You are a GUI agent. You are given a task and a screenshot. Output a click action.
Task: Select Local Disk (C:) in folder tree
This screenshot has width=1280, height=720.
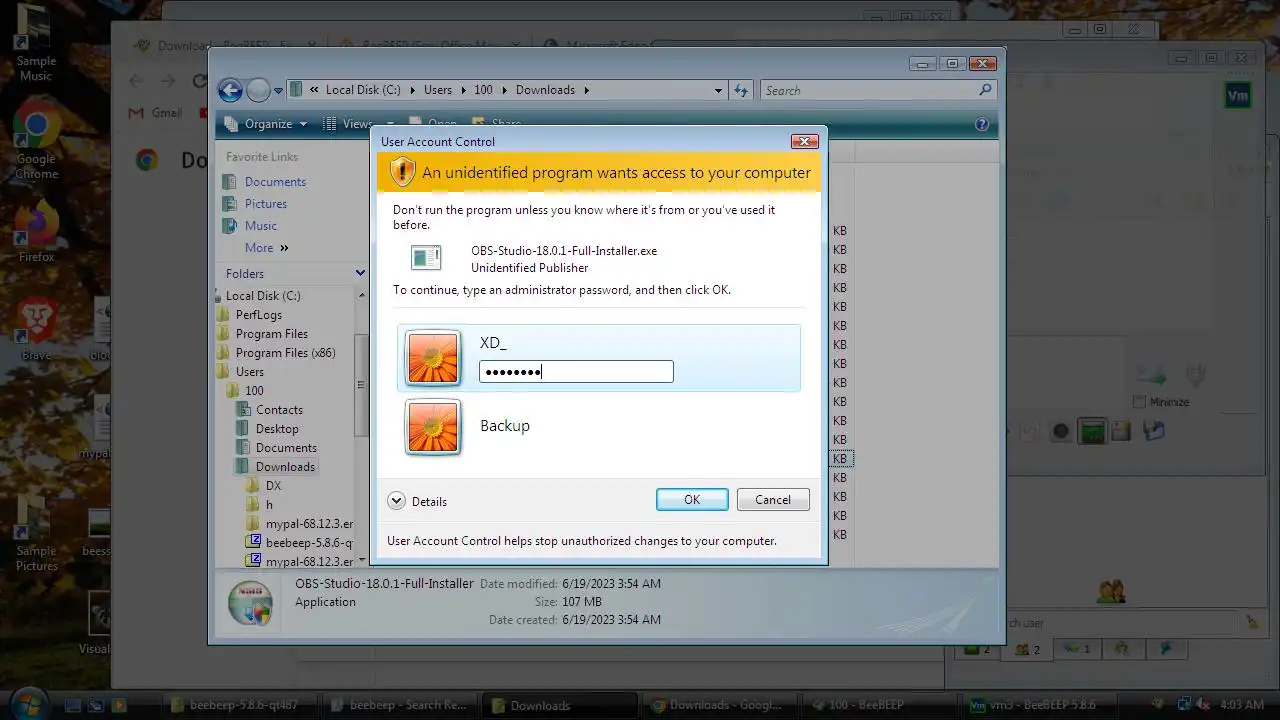[262, 296]
